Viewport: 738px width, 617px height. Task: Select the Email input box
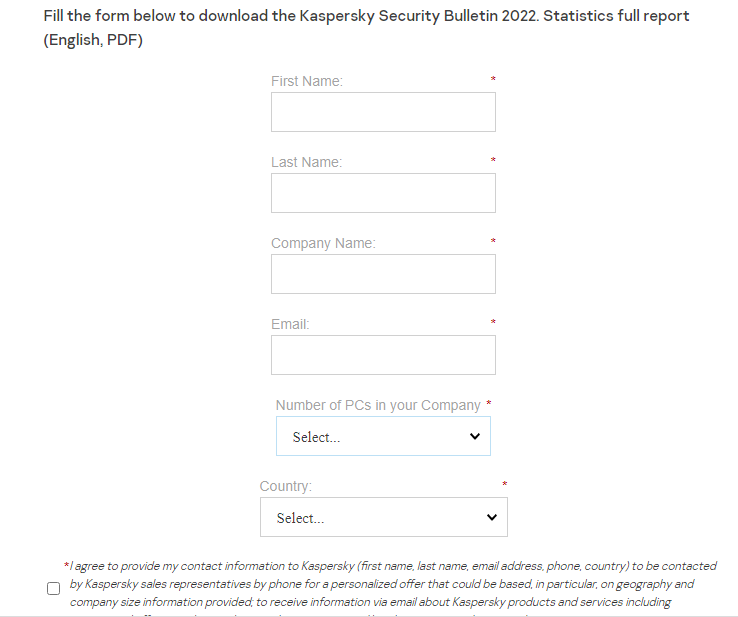click(x=383, y=355)
